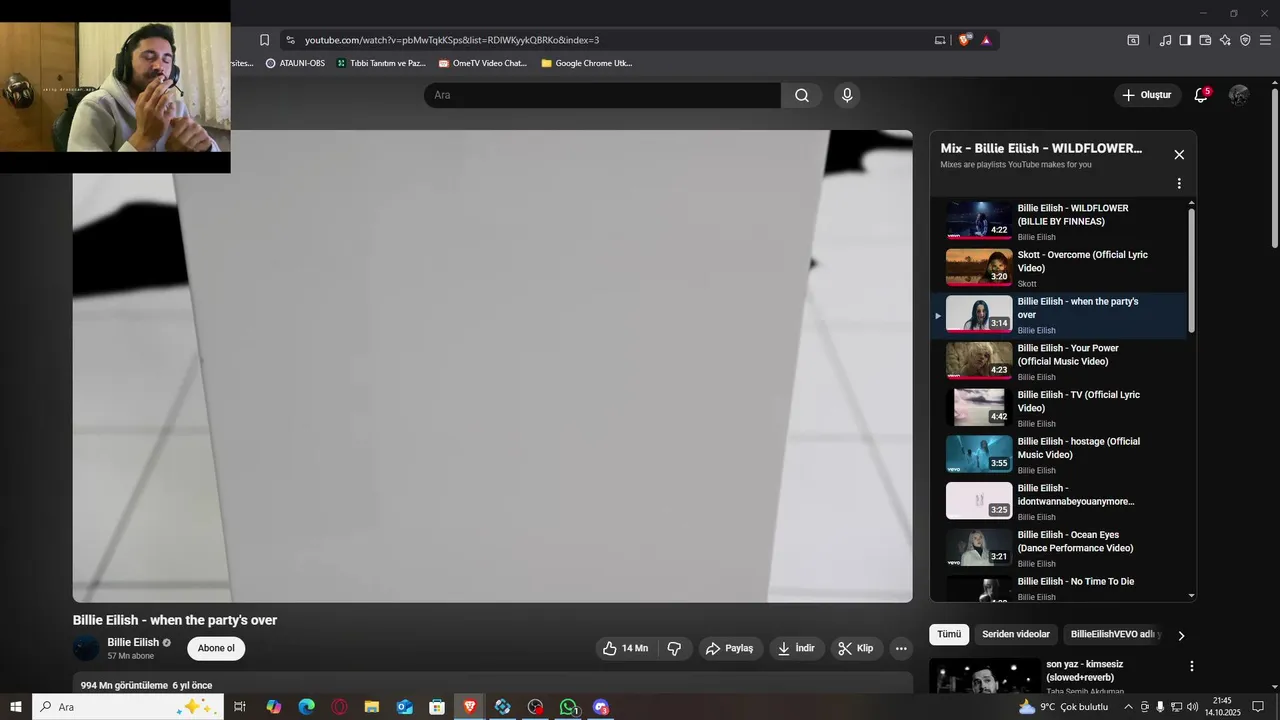1280x720 pixels.
Task: Click browser address bar URL
Action: 452,40
